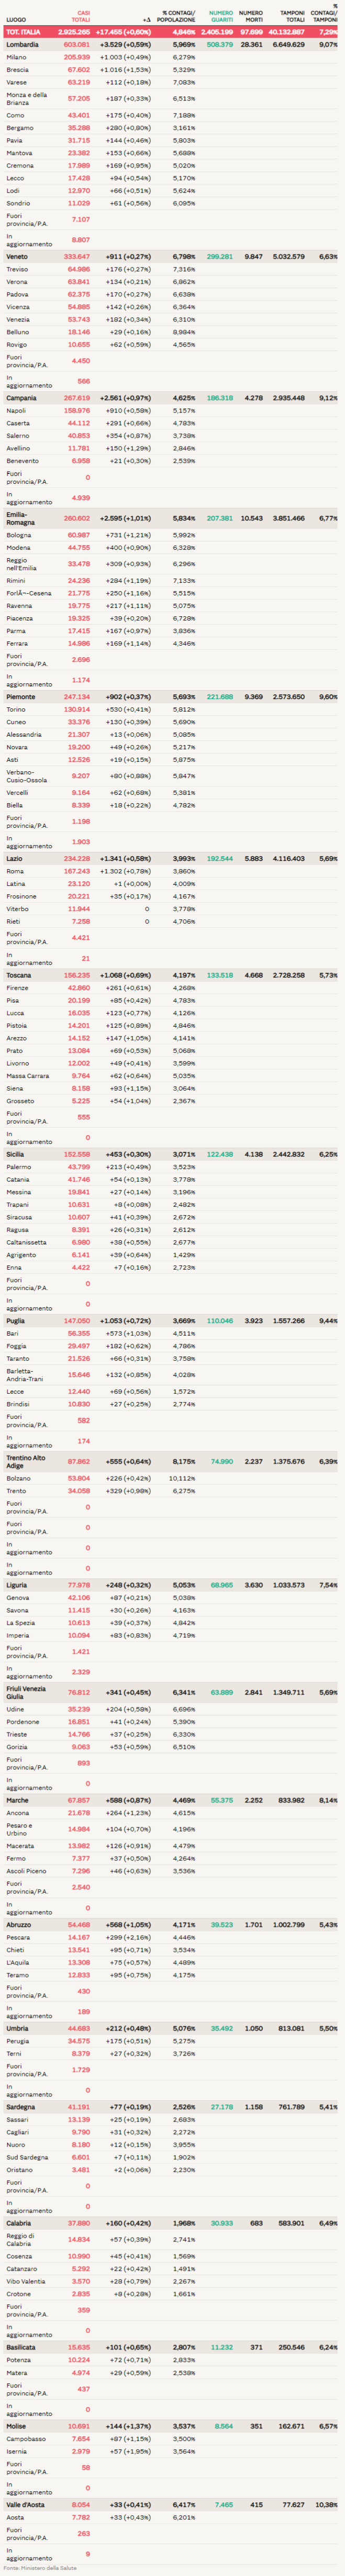Click the TAMPONI TOTALI column header
Viewport: 345px width, 2576px height.
click(x=292, y=16)
